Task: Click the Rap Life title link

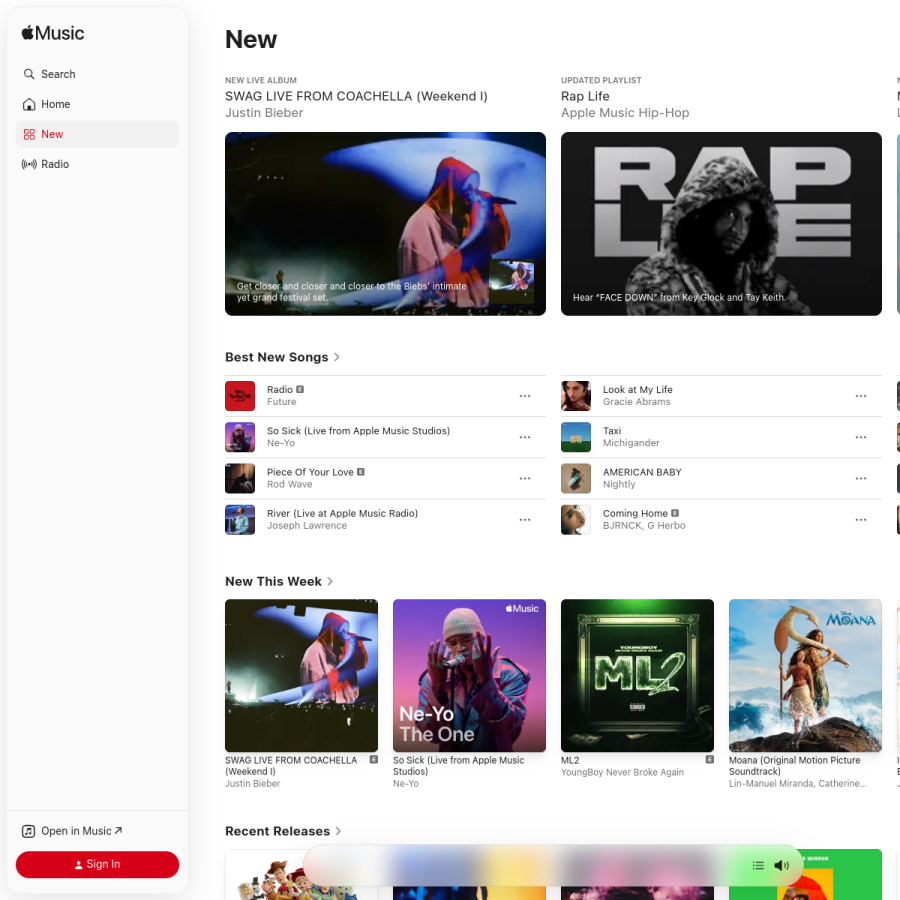Action: (x=585, y=96)
